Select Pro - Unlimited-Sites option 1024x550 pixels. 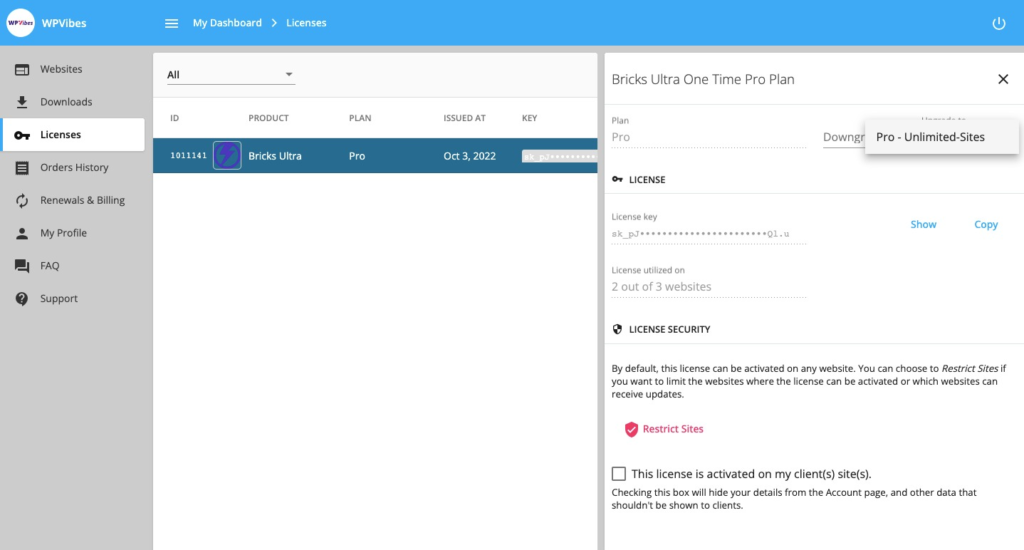942,137
